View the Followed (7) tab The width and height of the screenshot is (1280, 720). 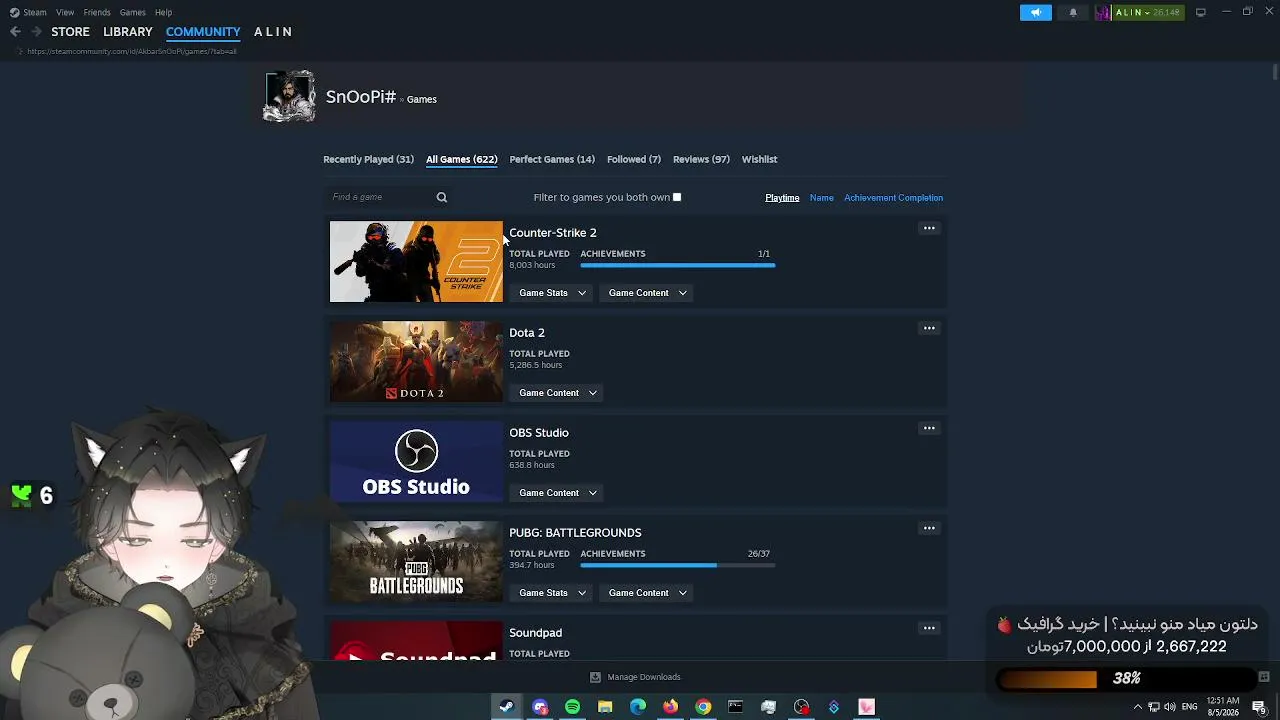634,159
